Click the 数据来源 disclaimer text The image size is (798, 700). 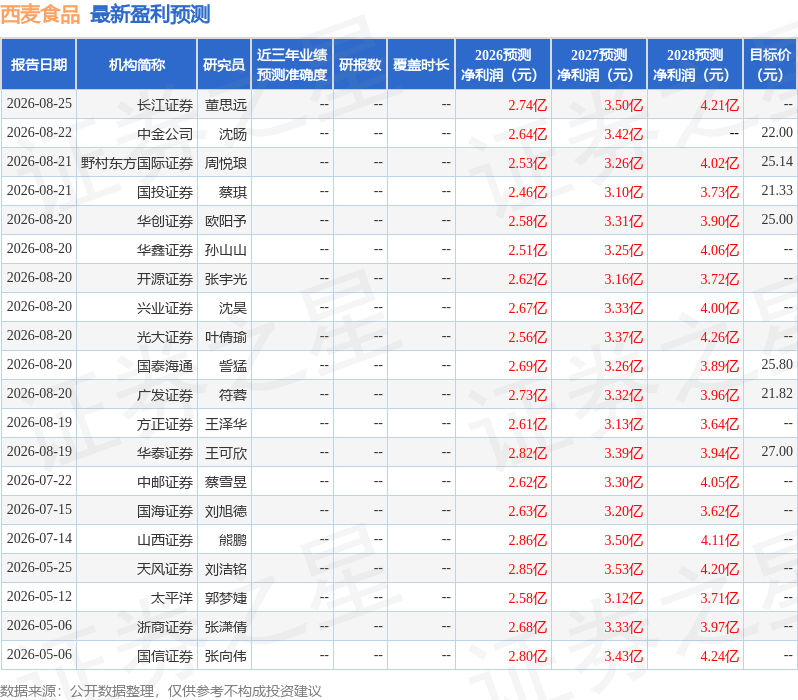coord(161,691)
